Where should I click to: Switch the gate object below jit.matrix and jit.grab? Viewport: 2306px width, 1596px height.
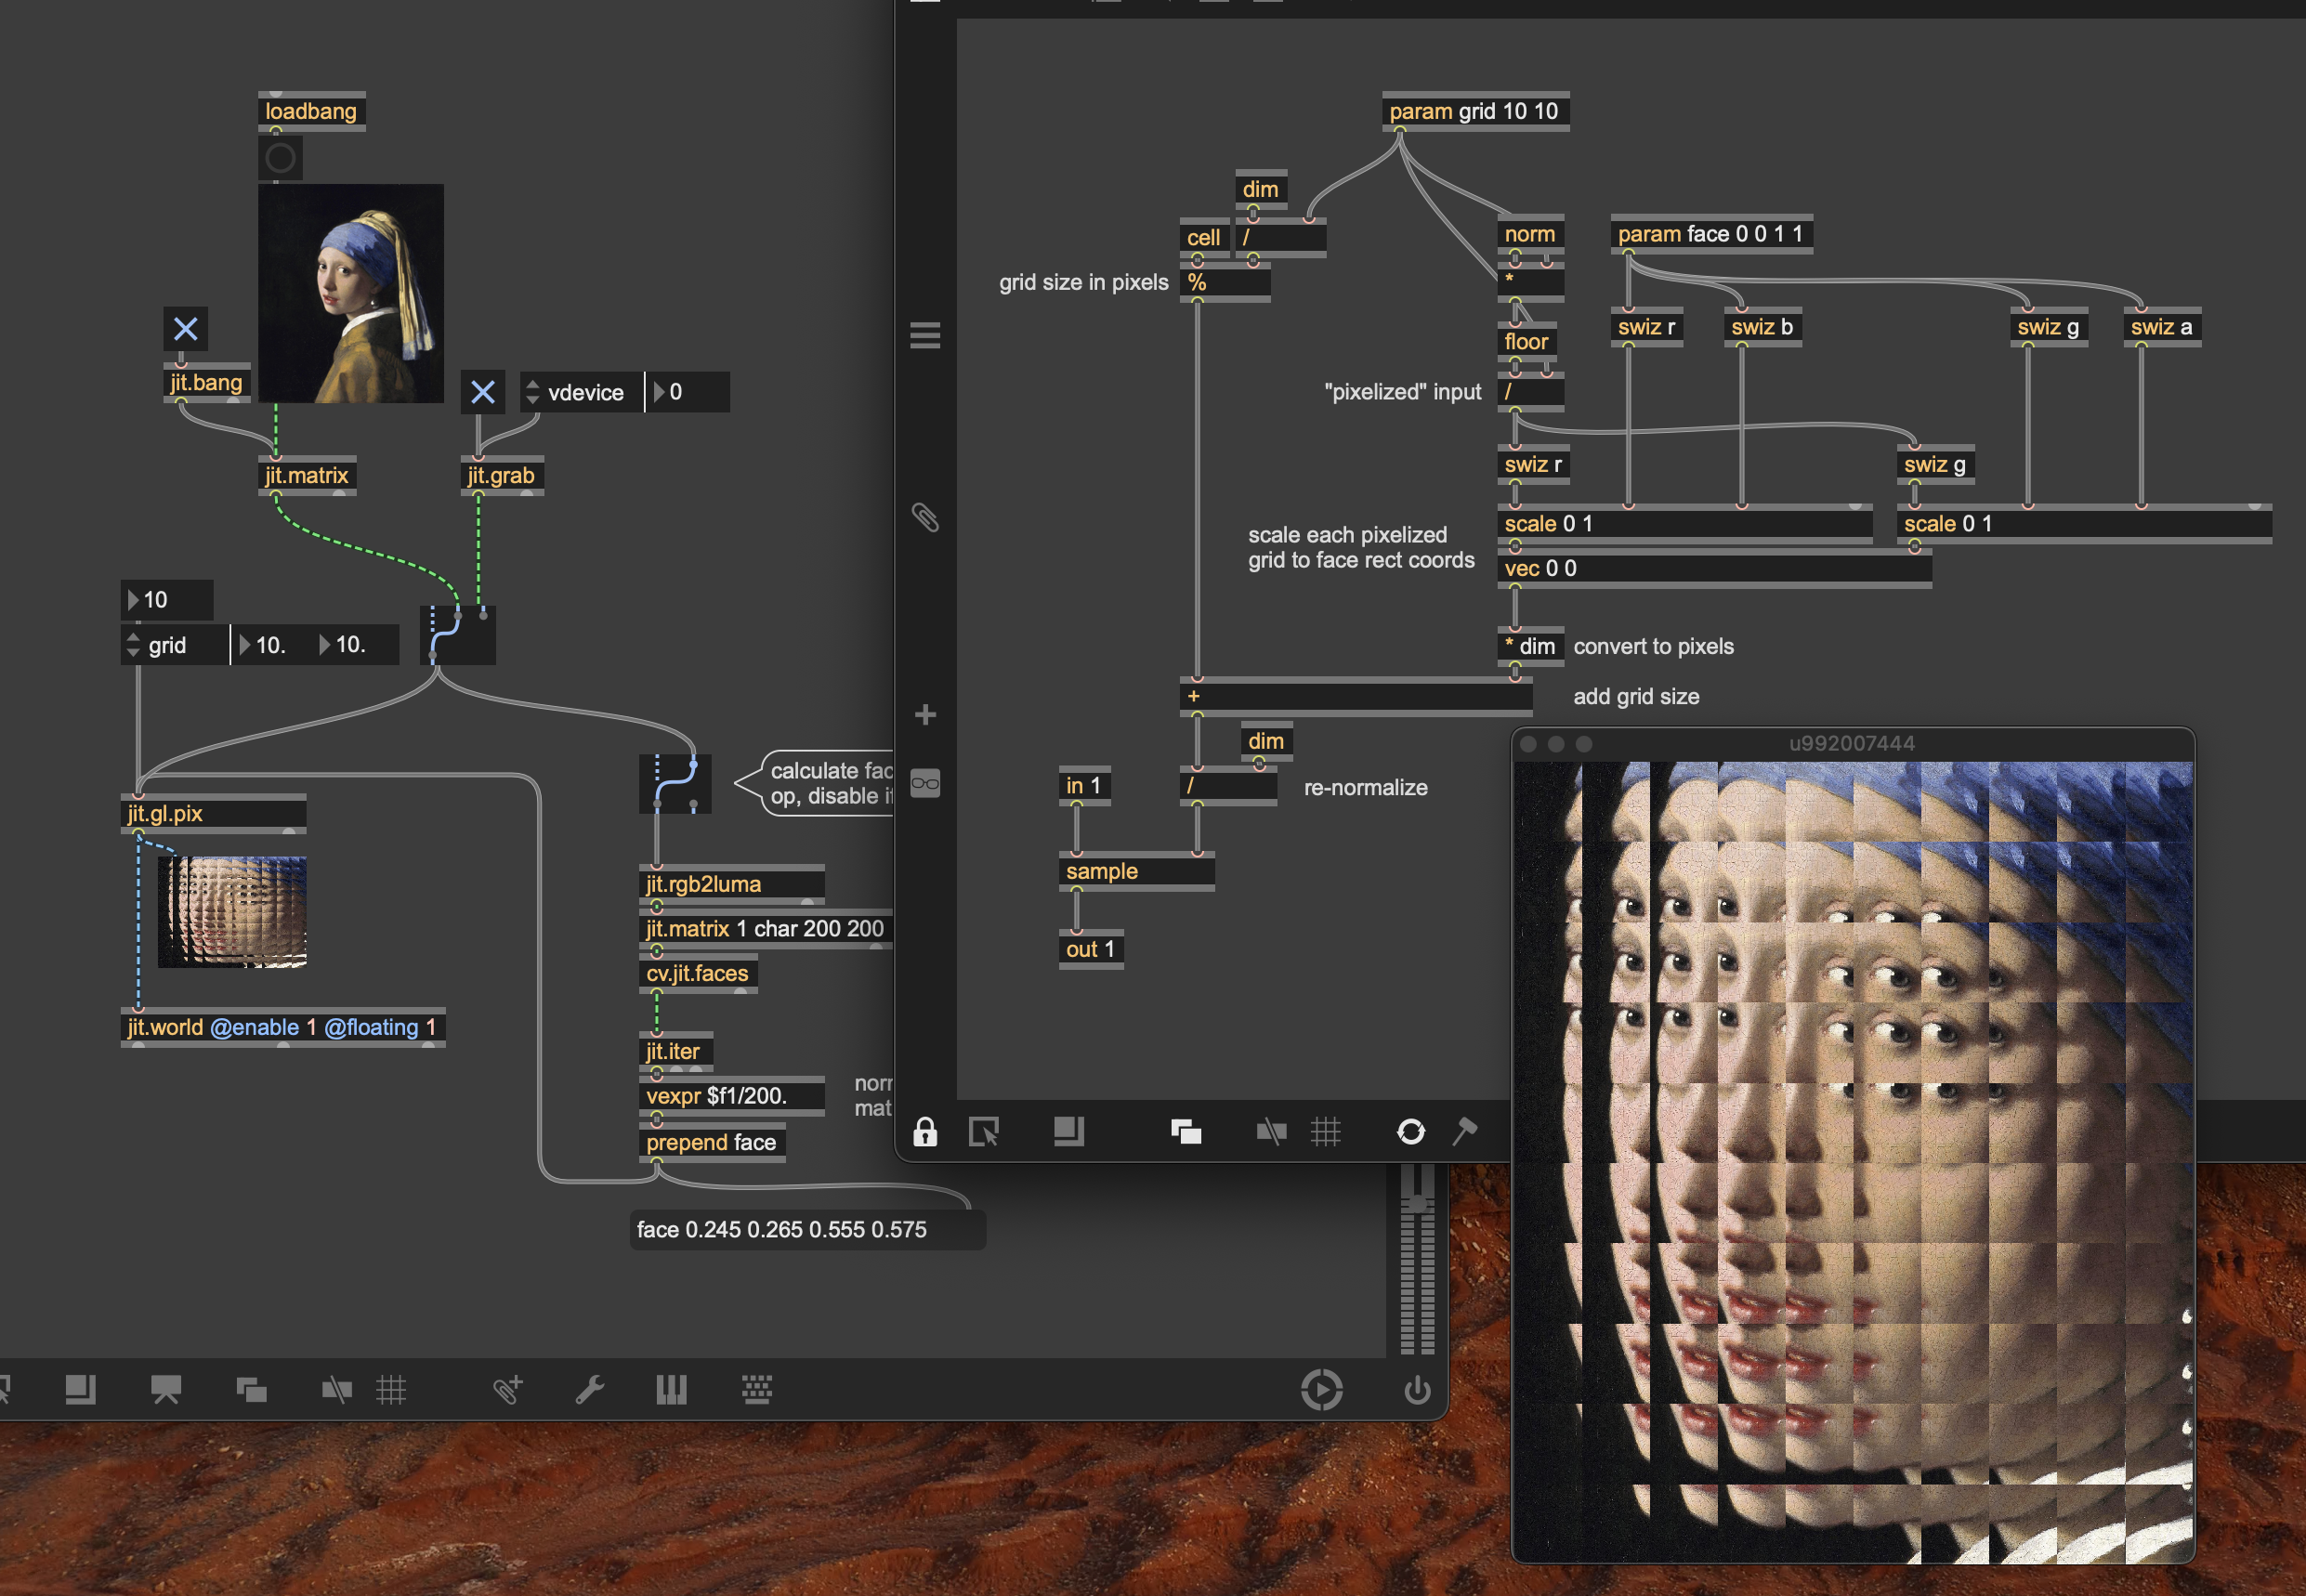click(458, 635)
